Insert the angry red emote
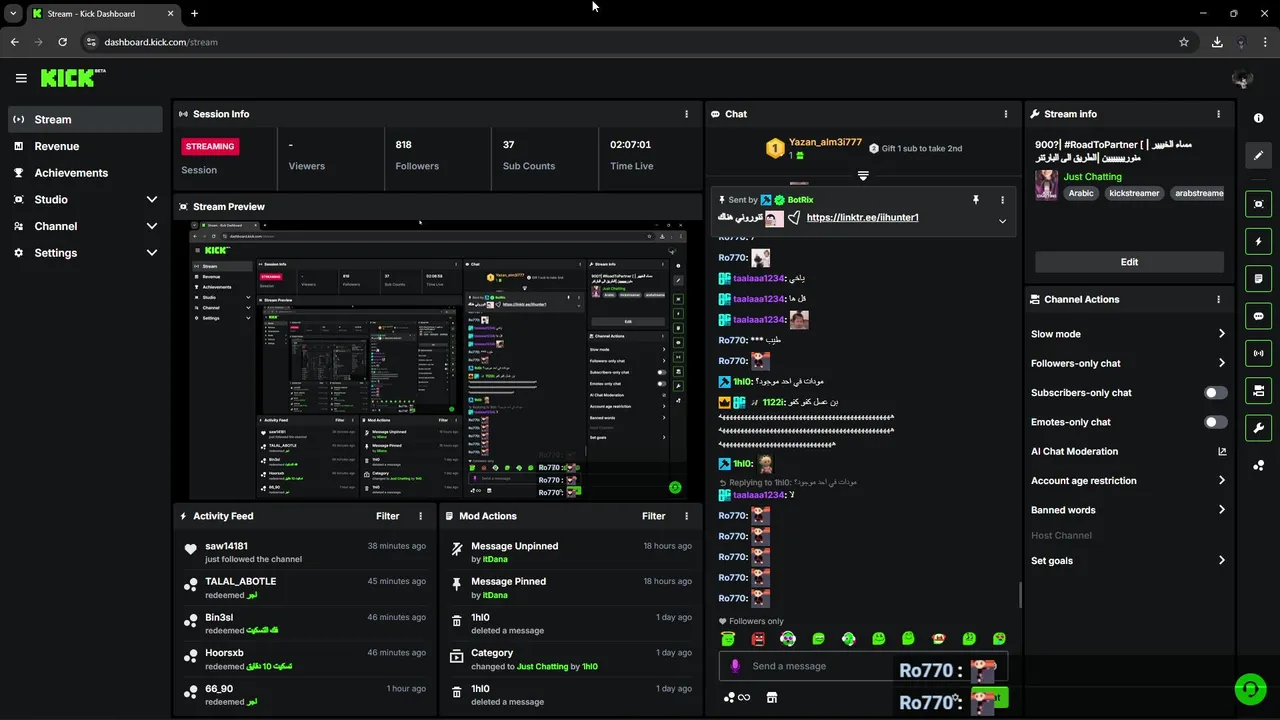This screenshot has width=1280, height=720. pyautogui.click(x=758, y=638)
